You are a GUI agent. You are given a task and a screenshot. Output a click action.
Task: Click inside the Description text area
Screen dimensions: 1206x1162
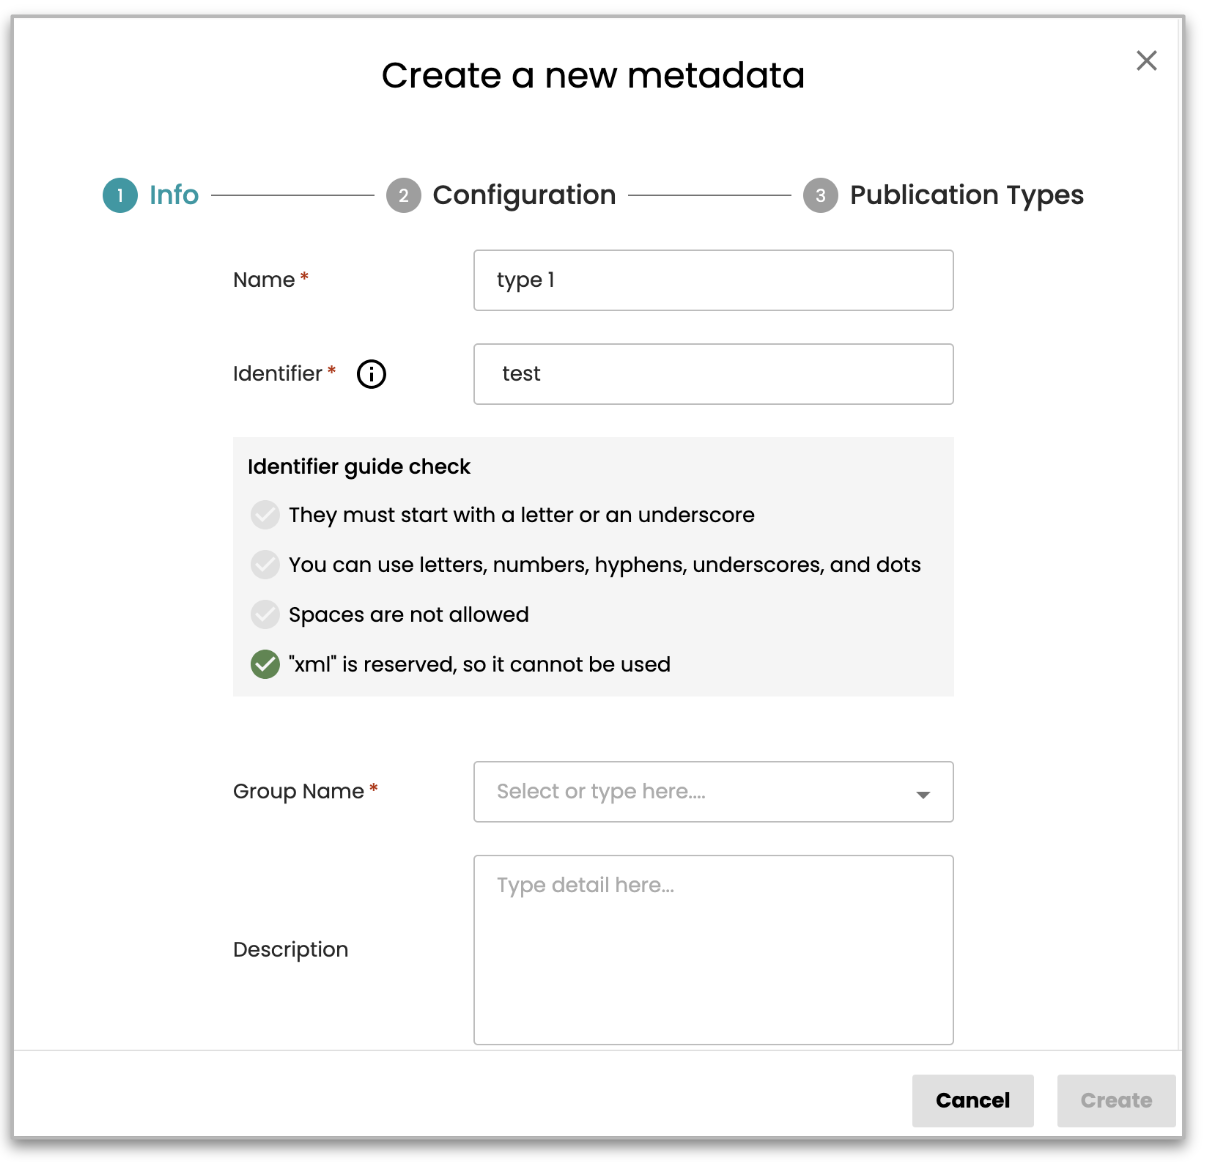pyautogui.click(x=713, y=948)
